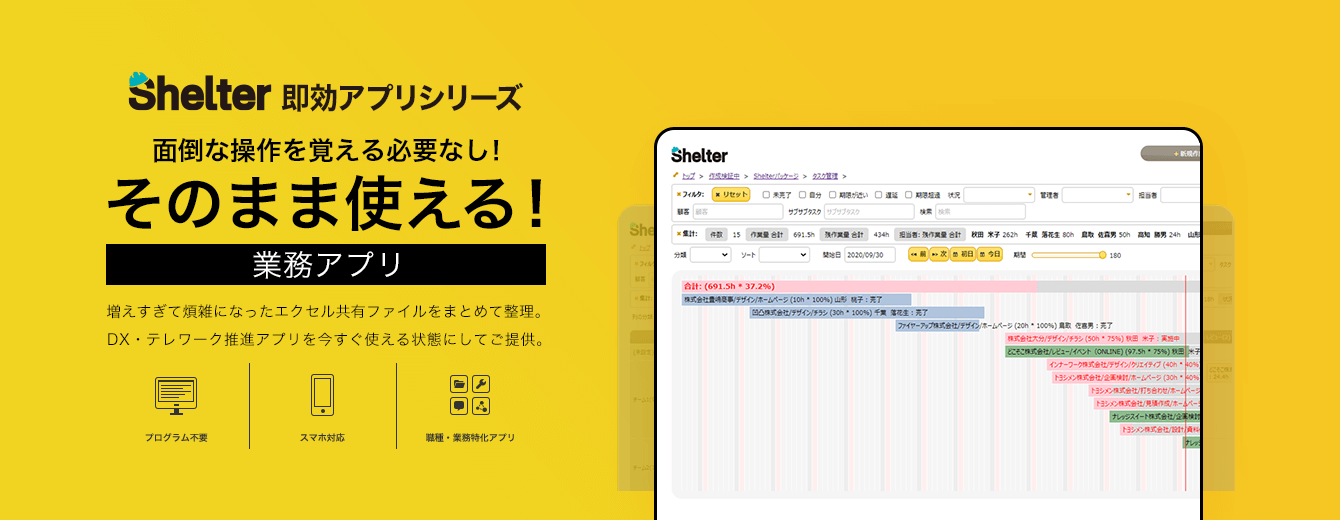Click the 顧客 input field

[x=738, y=212]
